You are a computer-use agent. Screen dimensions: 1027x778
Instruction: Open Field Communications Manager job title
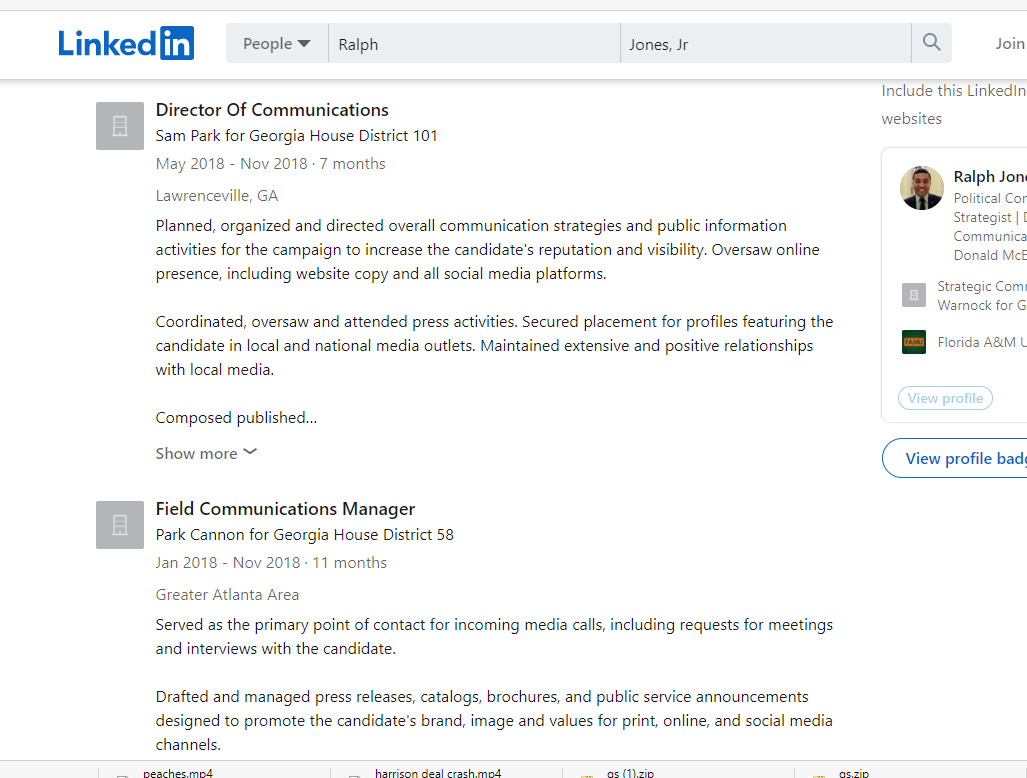pyautogui.click(x=286, y=509)
